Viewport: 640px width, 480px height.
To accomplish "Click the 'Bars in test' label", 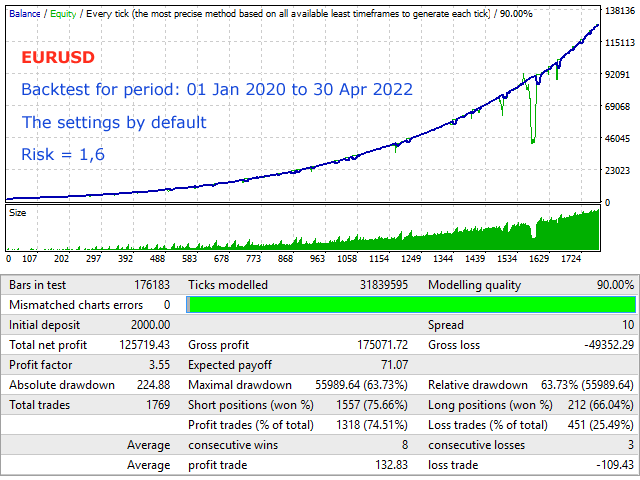I will click(x=37, y=285).
